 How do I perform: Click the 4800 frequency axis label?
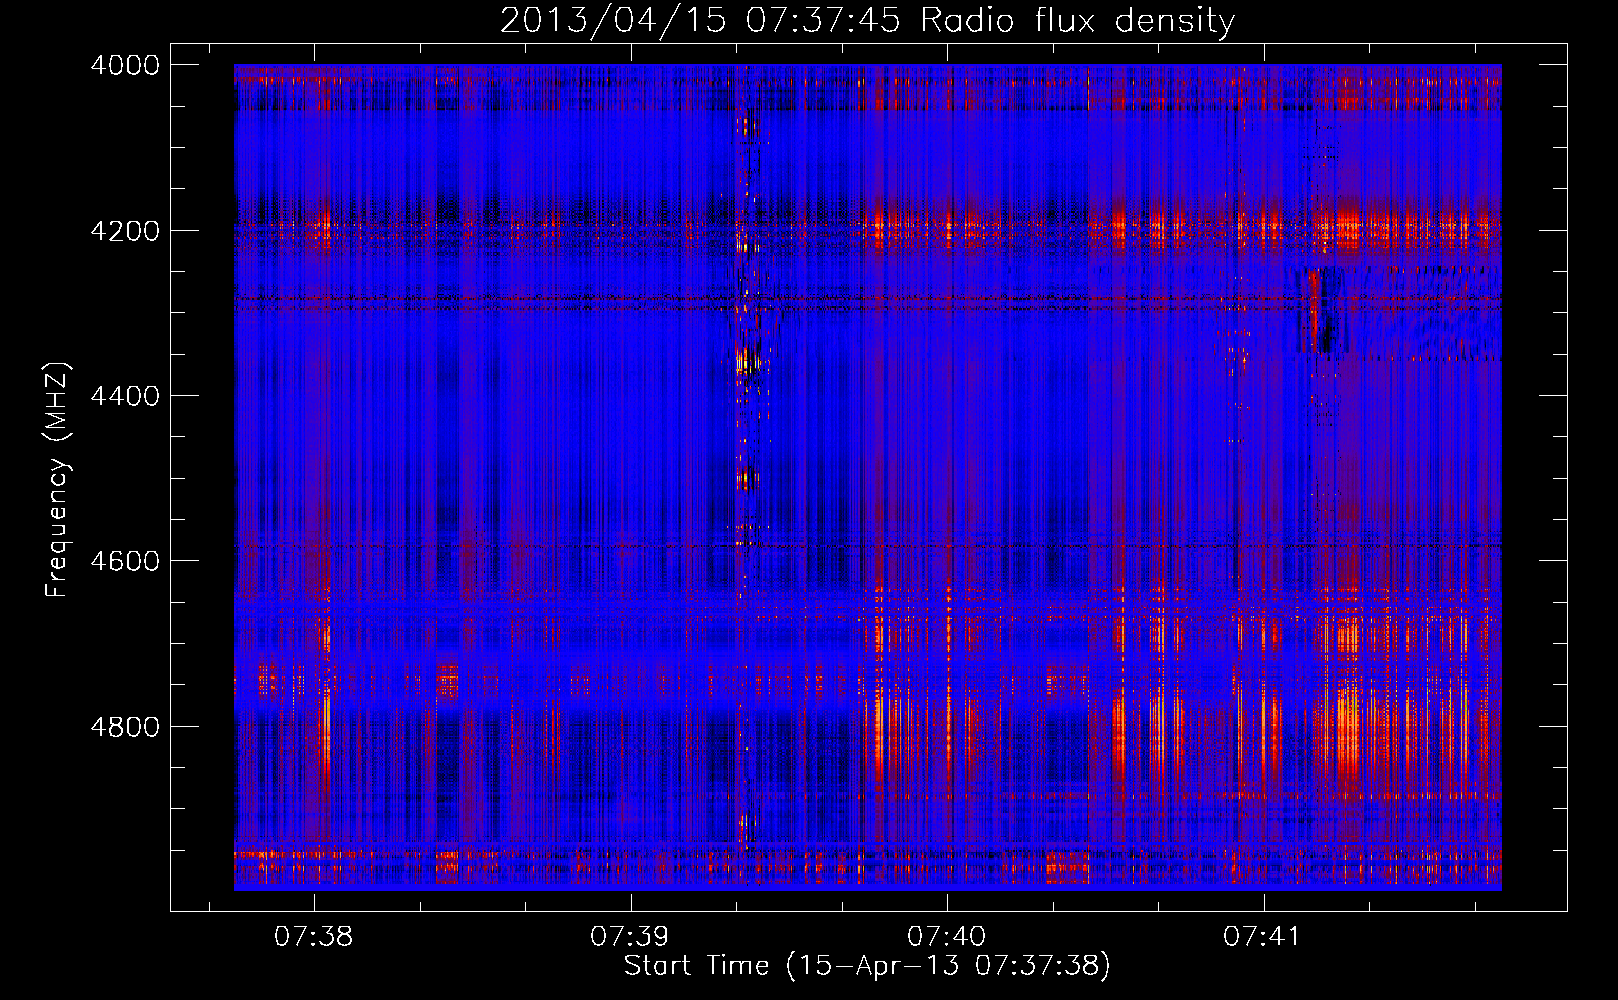click(x=125, y=727)
